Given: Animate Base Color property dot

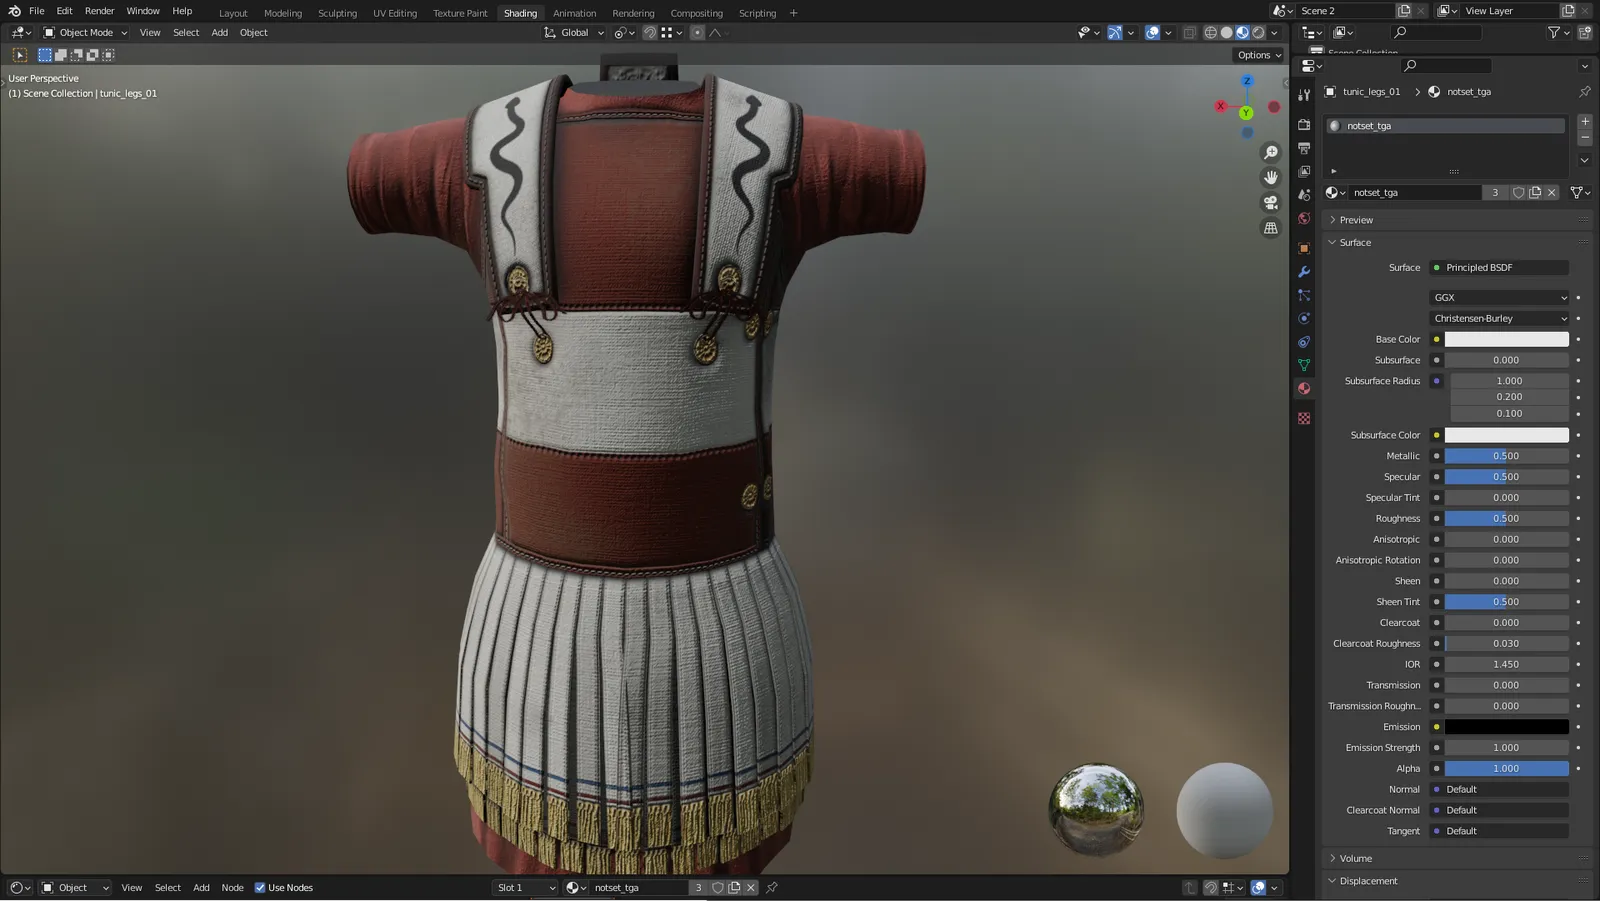Looking at the screenshot, I should 1578,339.
